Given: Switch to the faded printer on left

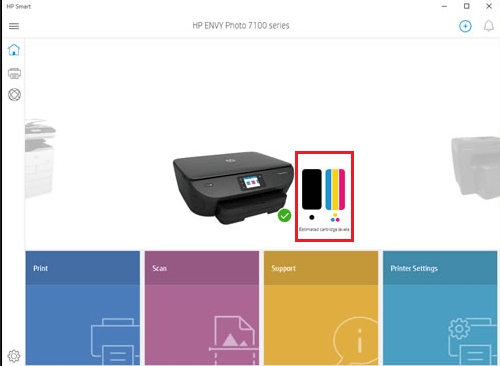Looking at the screenshot, I should pyautogui.click(x=40, y=158).
